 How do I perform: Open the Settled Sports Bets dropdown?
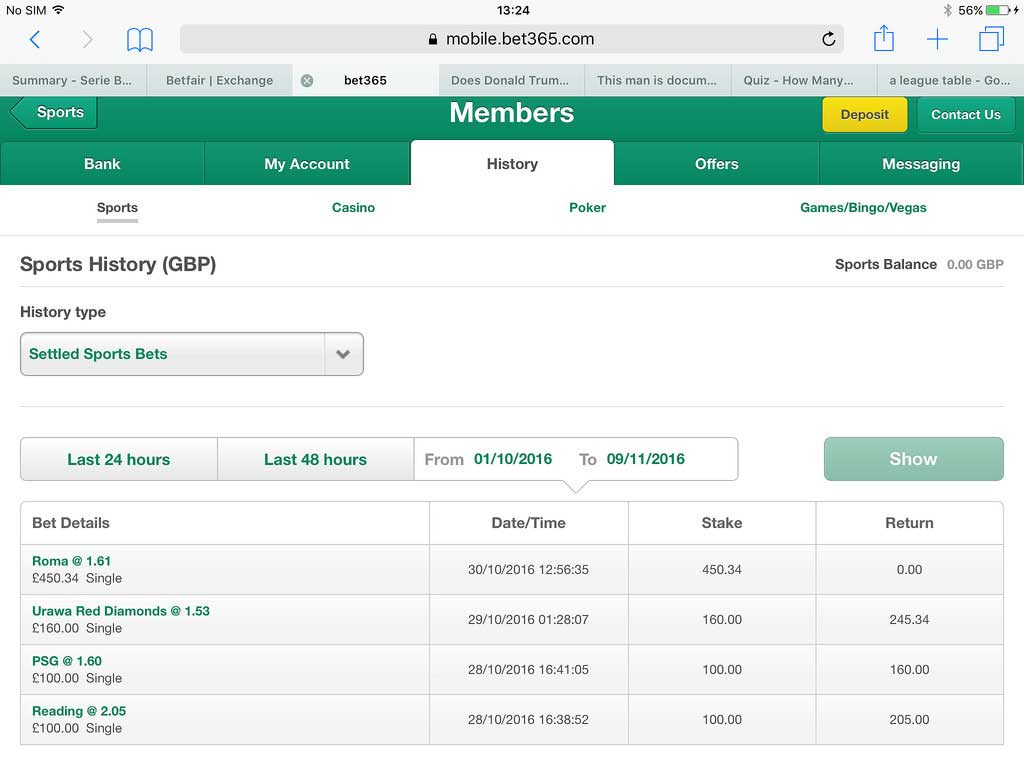[191, 354]
